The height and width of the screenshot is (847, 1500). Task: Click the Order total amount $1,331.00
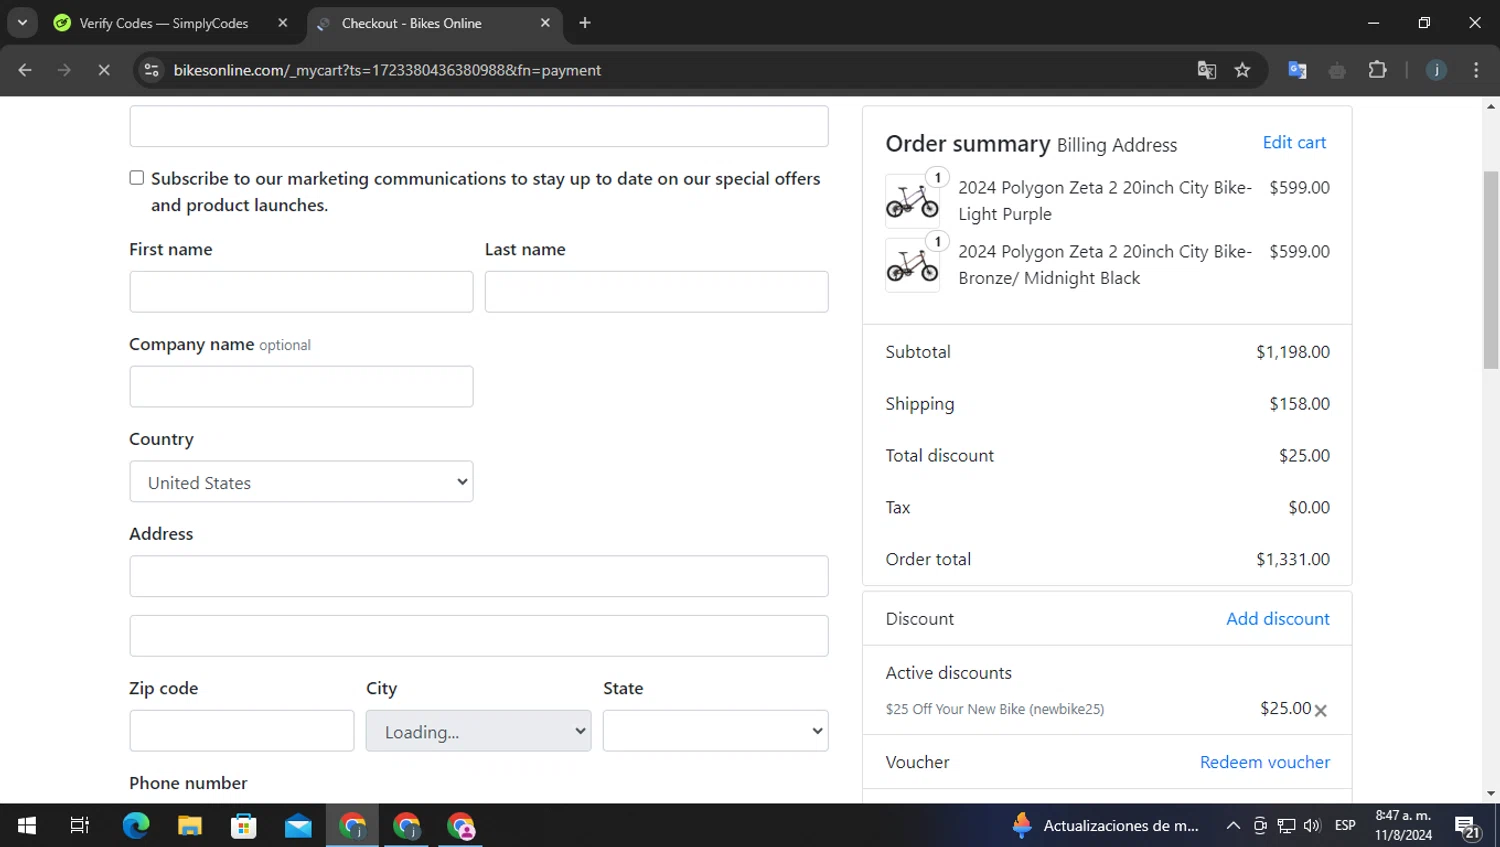[x=1293, y=559]
